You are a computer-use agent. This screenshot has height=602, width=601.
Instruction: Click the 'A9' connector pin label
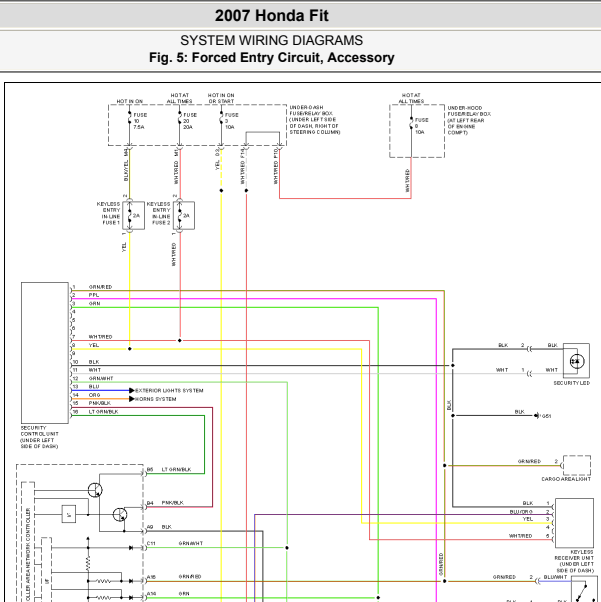click(150, 527)
